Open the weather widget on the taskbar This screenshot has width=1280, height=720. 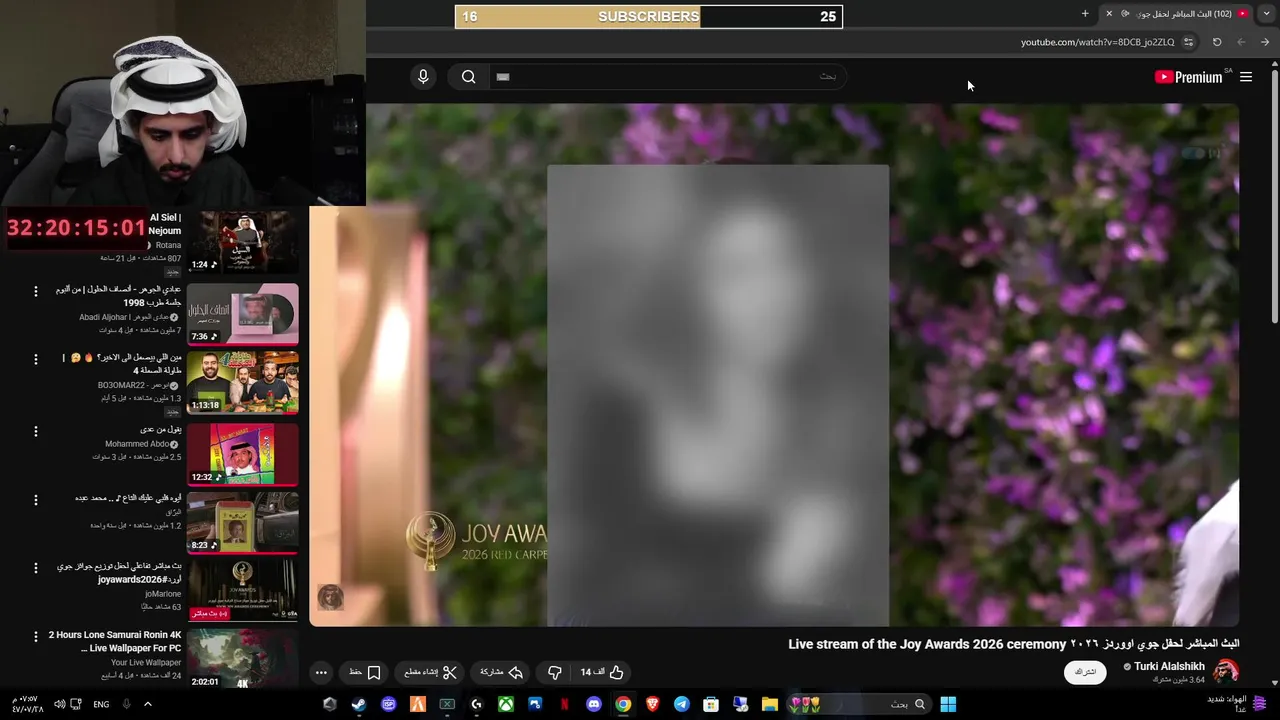[x=1237, y=704]
